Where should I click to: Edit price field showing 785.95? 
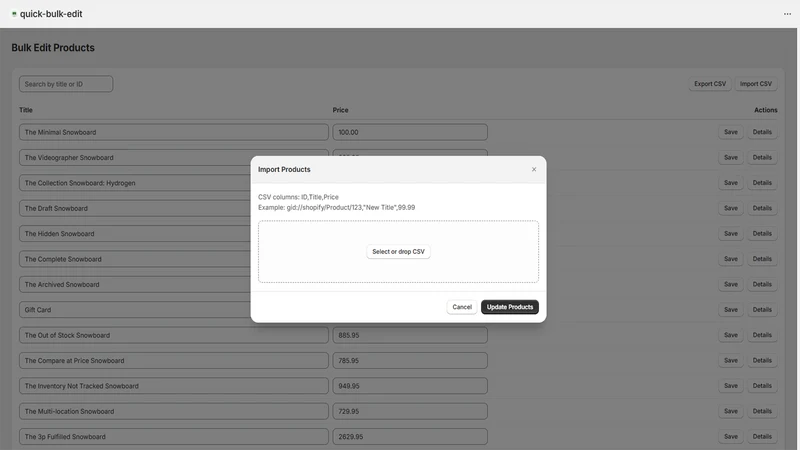tap(410, 360)
